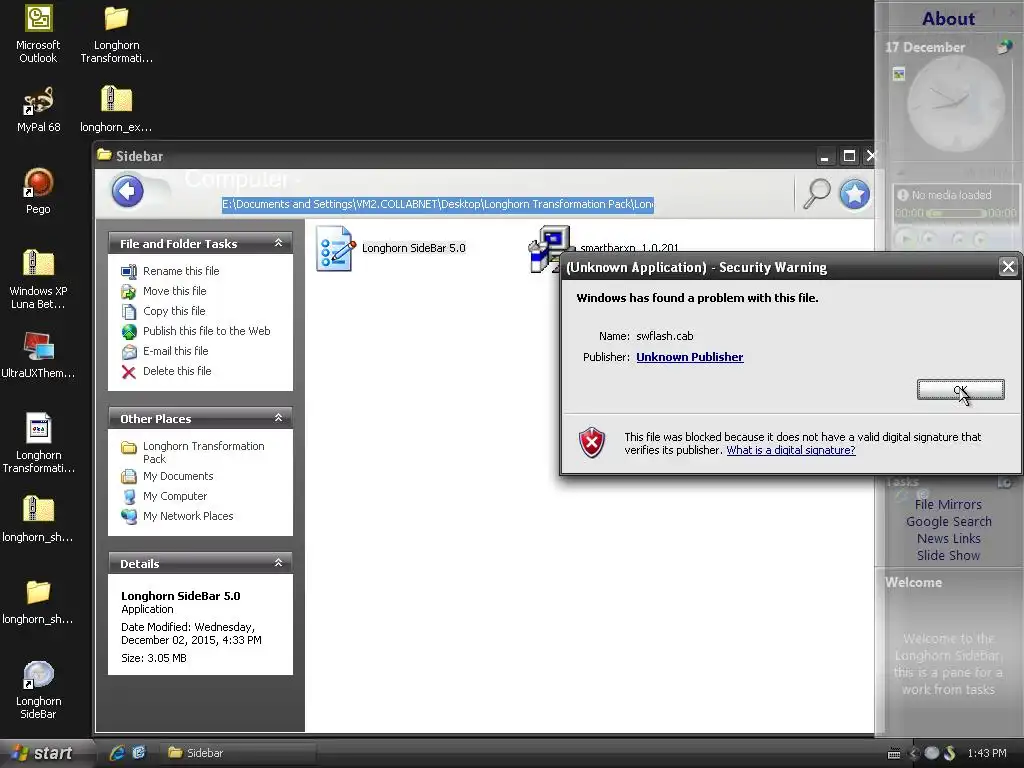The height and width of the screenshot is (768, 1024).
Task: Open File Mirrors sidebar link
Action: [x=948, y=505]
